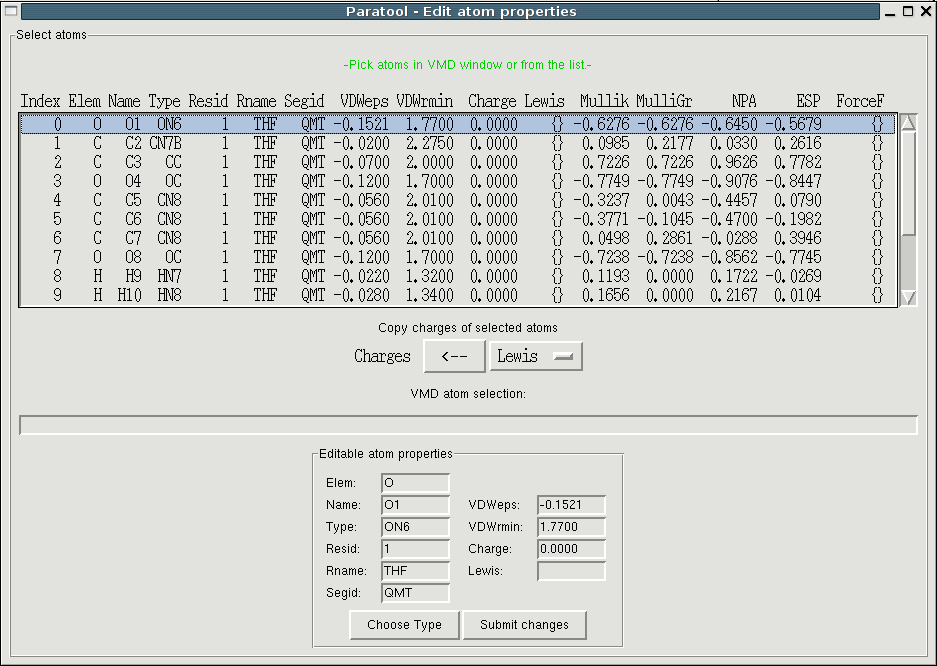937x666 pixels.
Task: Click the Name input field containing O1
Action: (x=415, y=505)
